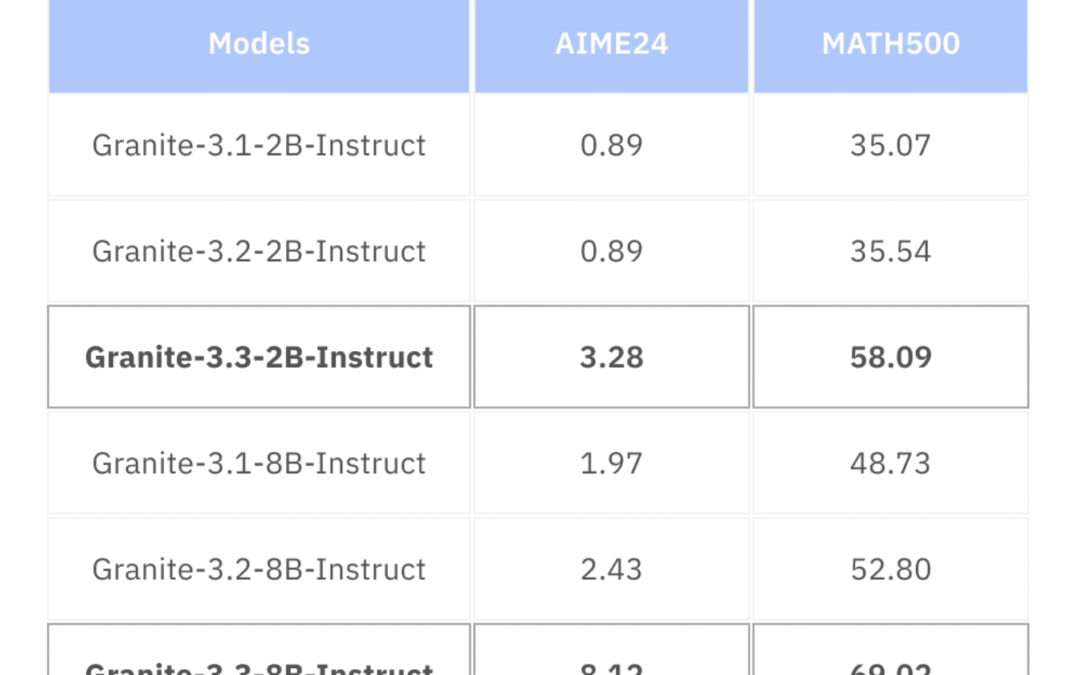The height and width of the screenshot is (675, 1080).
Task: Select the Granite-3.1-8B-Instruct model cell
Action: pyautogui.click(x=259, y=464)
